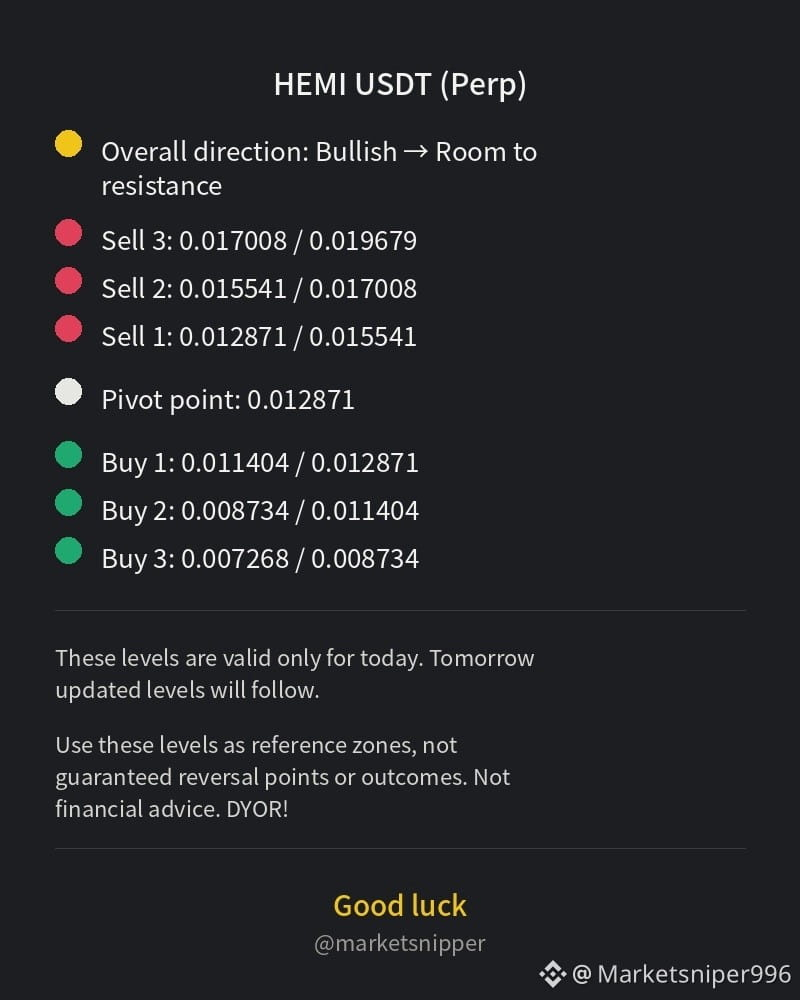Image resolution: width=800 pixels, height=1000 pixels.
Task: Select the Sell 3 price range text
Action: tap(259, 241)
